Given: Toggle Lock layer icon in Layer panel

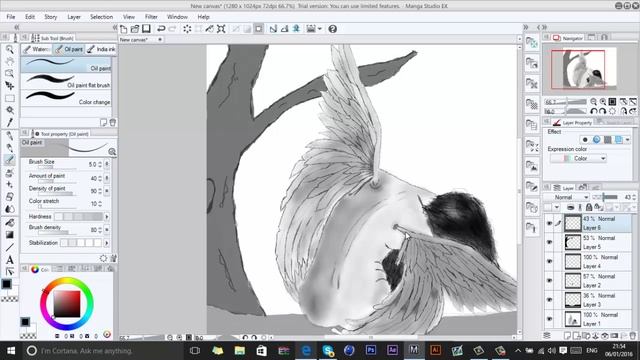Looking at the screenshot, I should point(589,207).
